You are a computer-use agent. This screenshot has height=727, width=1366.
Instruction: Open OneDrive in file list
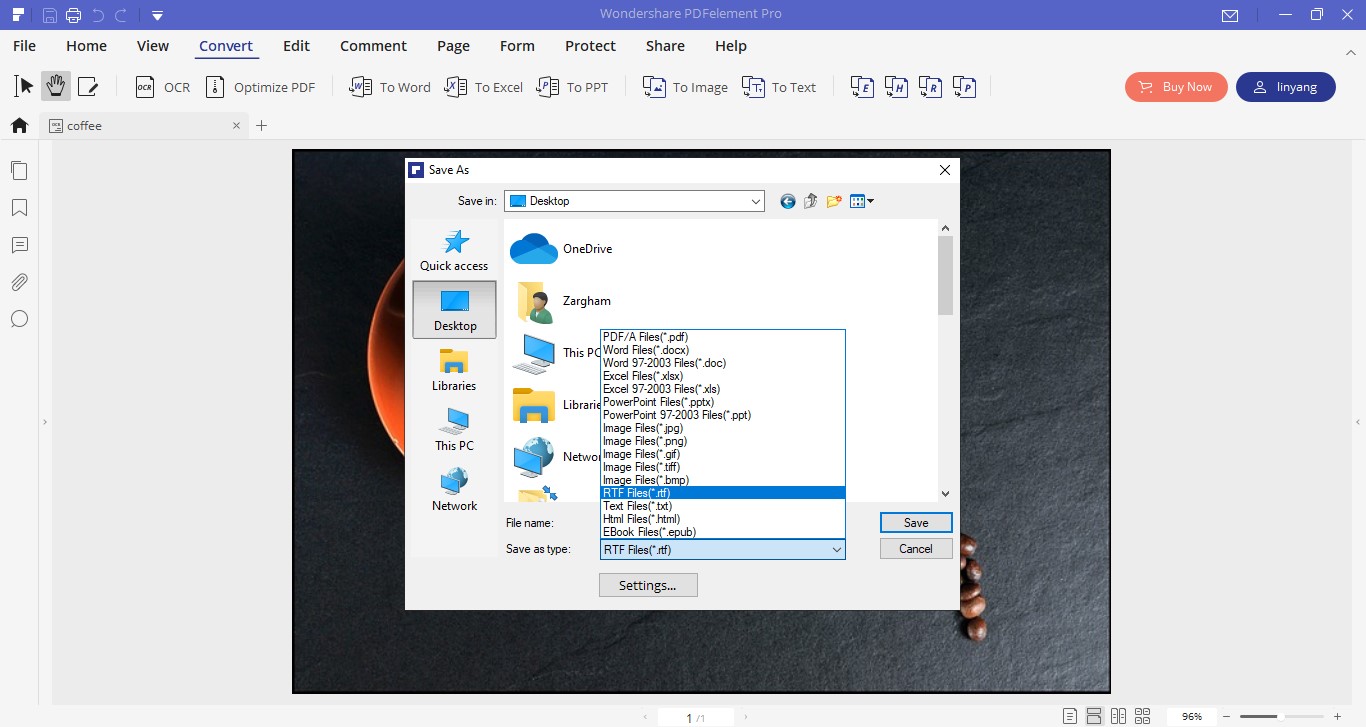(561, 249)
